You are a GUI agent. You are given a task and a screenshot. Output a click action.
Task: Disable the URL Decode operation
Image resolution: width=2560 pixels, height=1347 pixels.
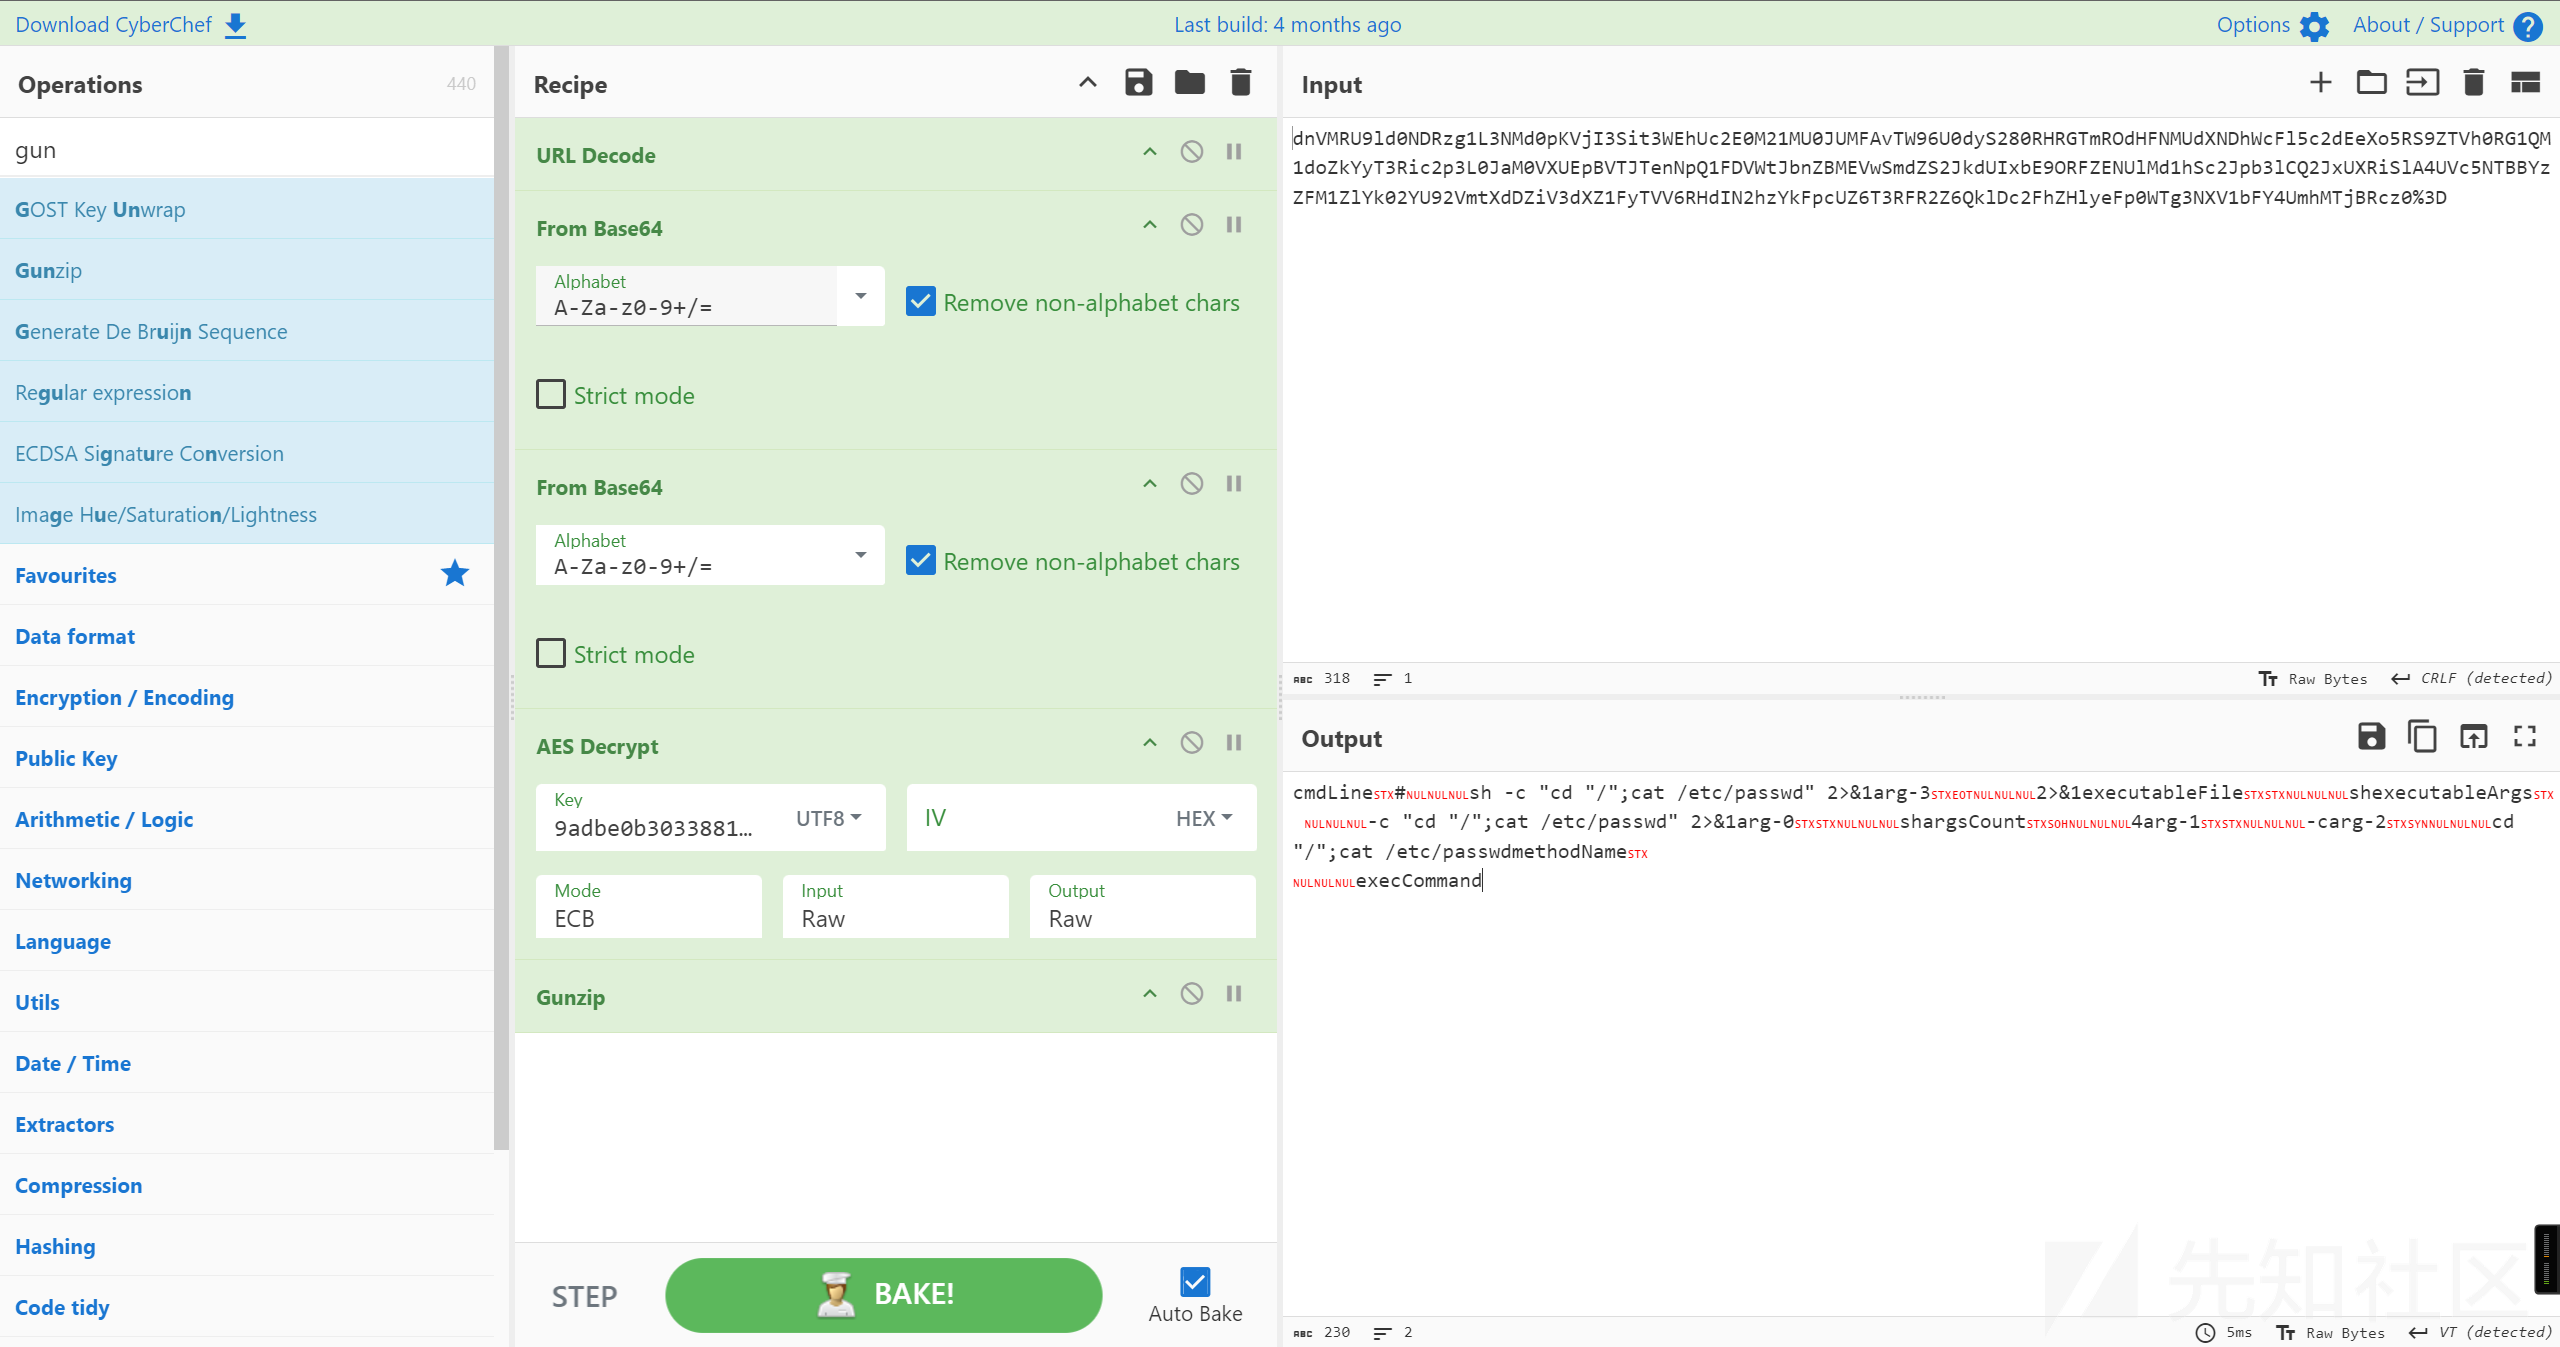pos(1191,152)
